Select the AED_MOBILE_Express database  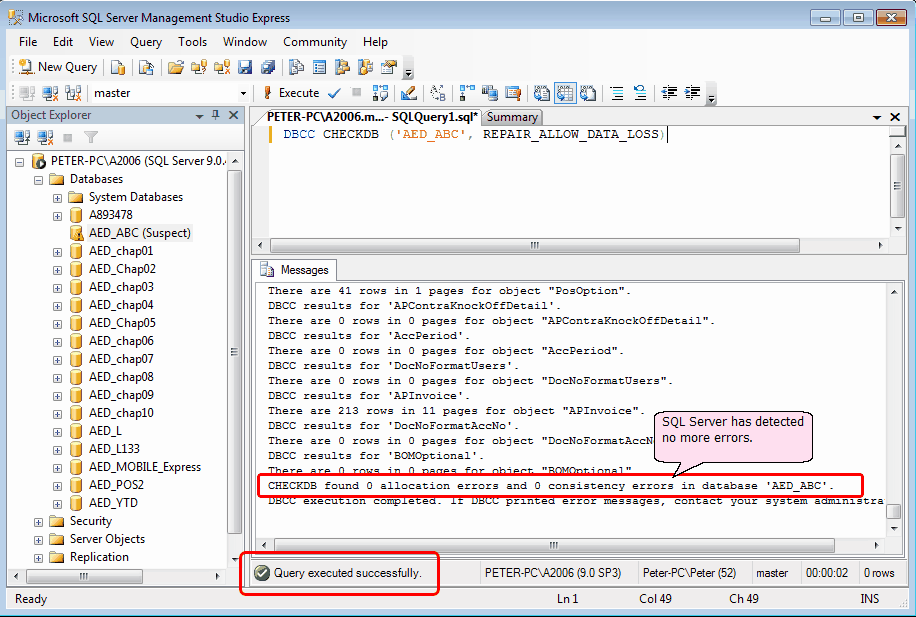[x=144, y=467]
